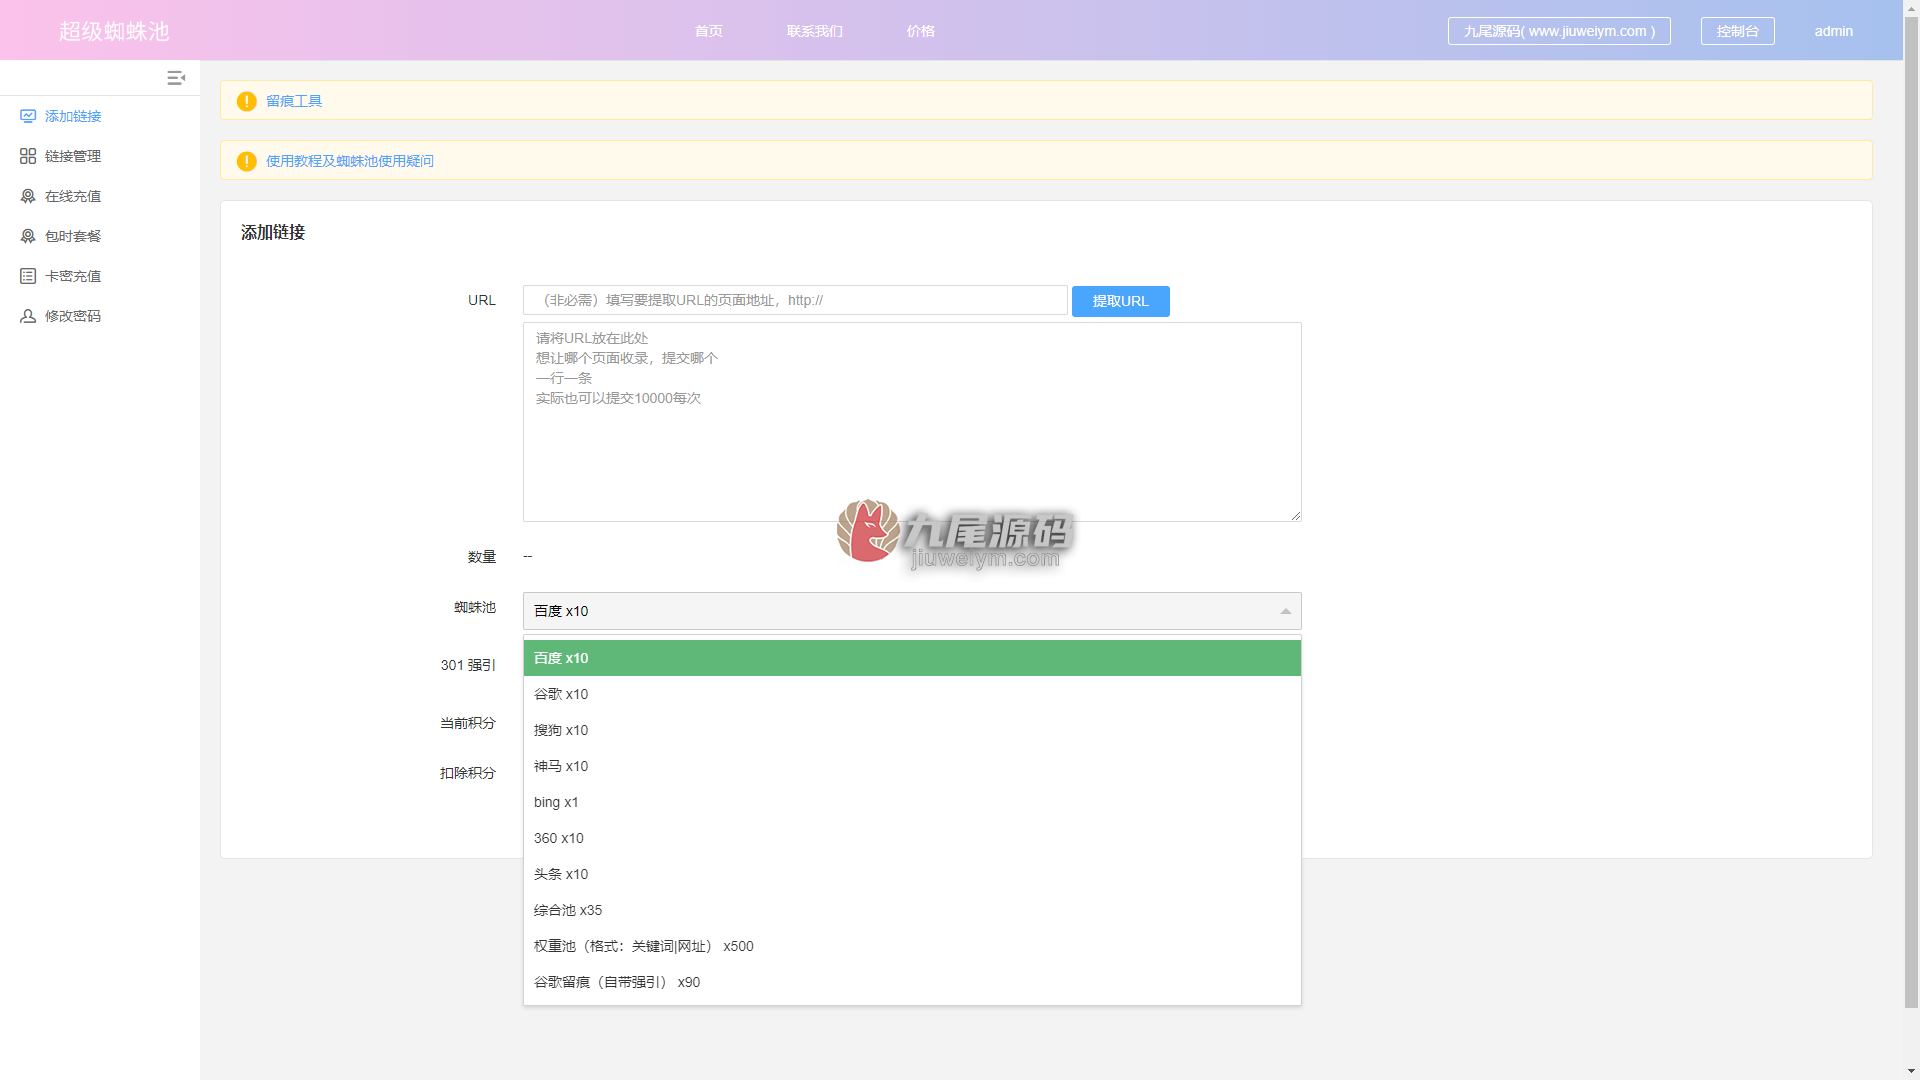Image resolution: width=1920 pixels, height=1080 pixels.
Task: Click the 修改密码 user icon
Action: (x=28, y=316)
